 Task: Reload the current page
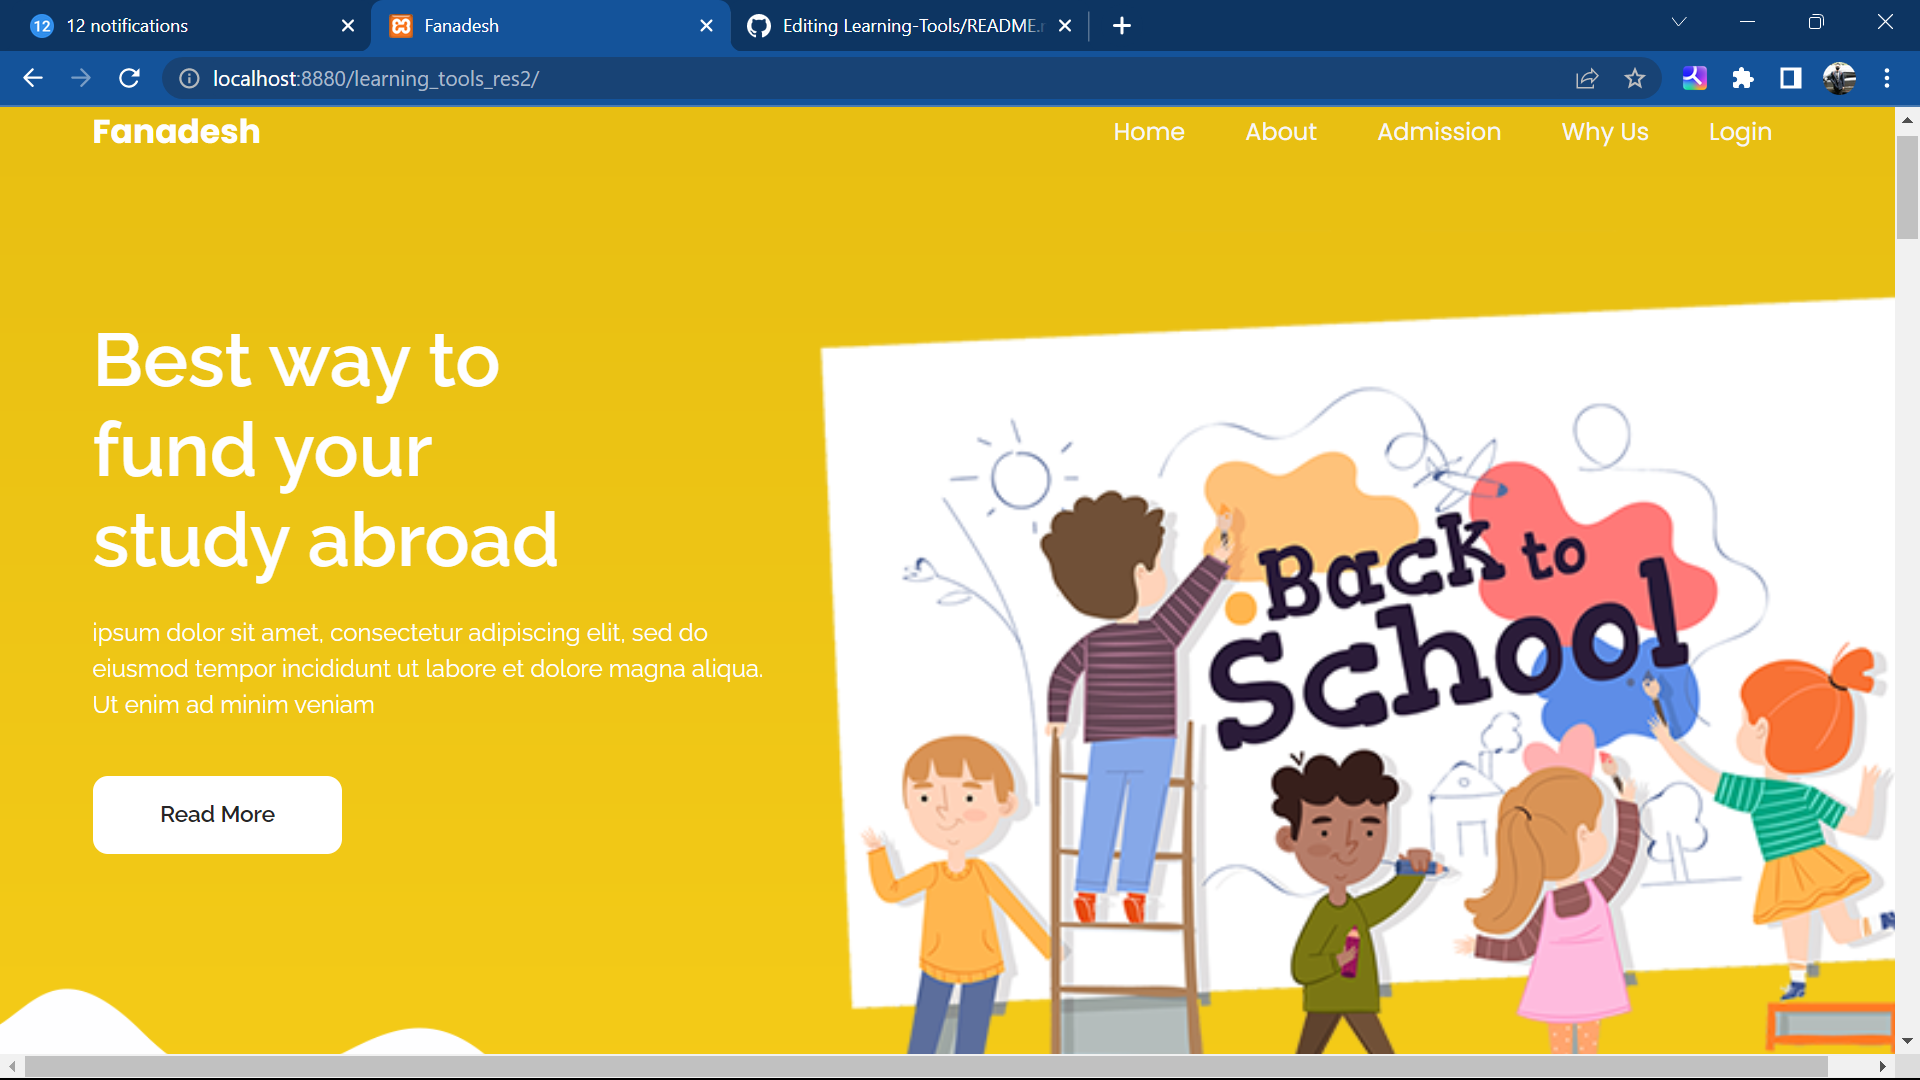point(129,78)
